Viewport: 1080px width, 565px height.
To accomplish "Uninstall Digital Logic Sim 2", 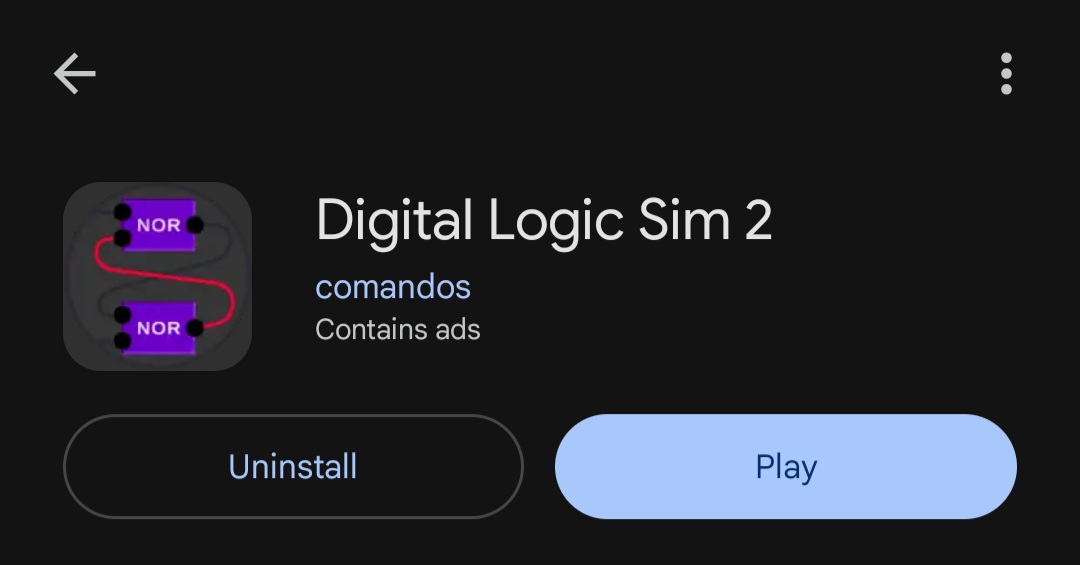I will coord(293,466).
